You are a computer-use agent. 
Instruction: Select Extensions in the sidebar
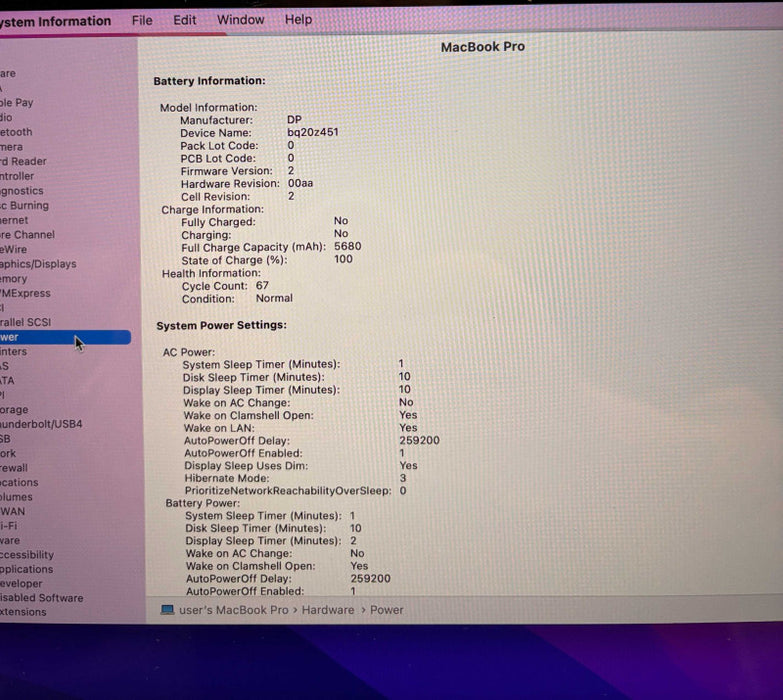[23, 612]
